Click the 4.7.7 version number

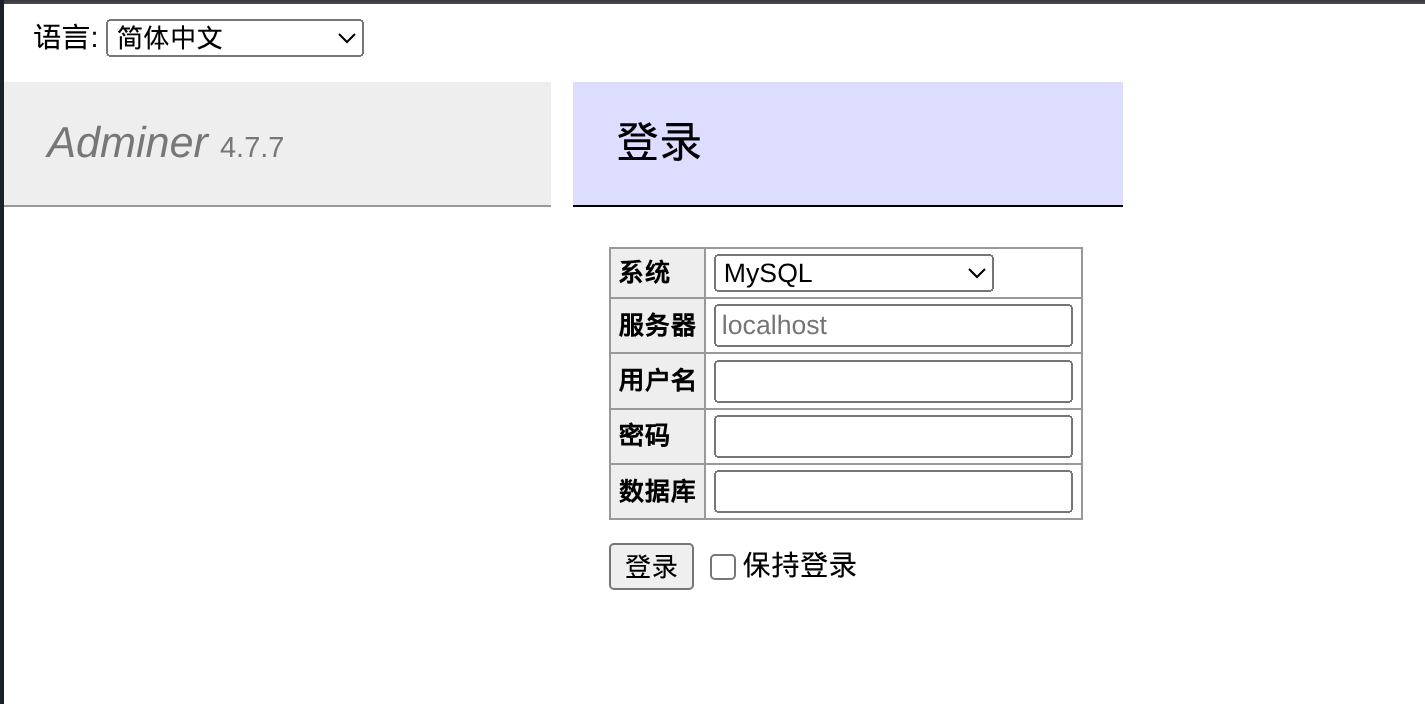(252, 148)
